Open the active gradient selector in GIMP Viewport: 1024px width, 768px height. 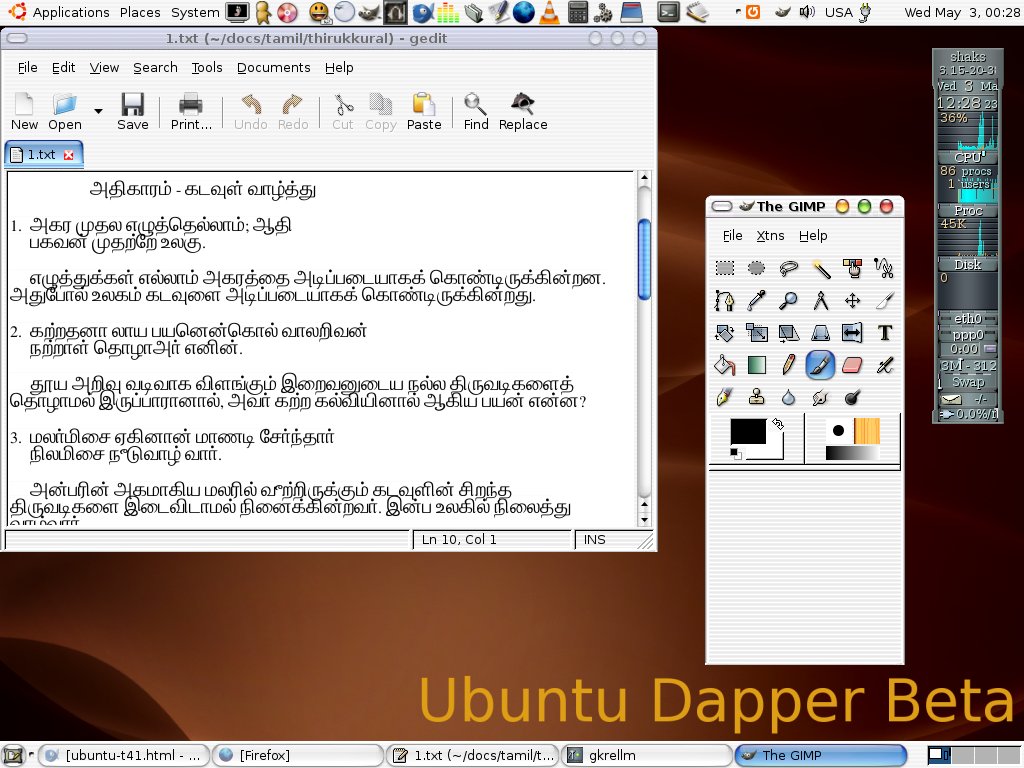pos(852,453)
